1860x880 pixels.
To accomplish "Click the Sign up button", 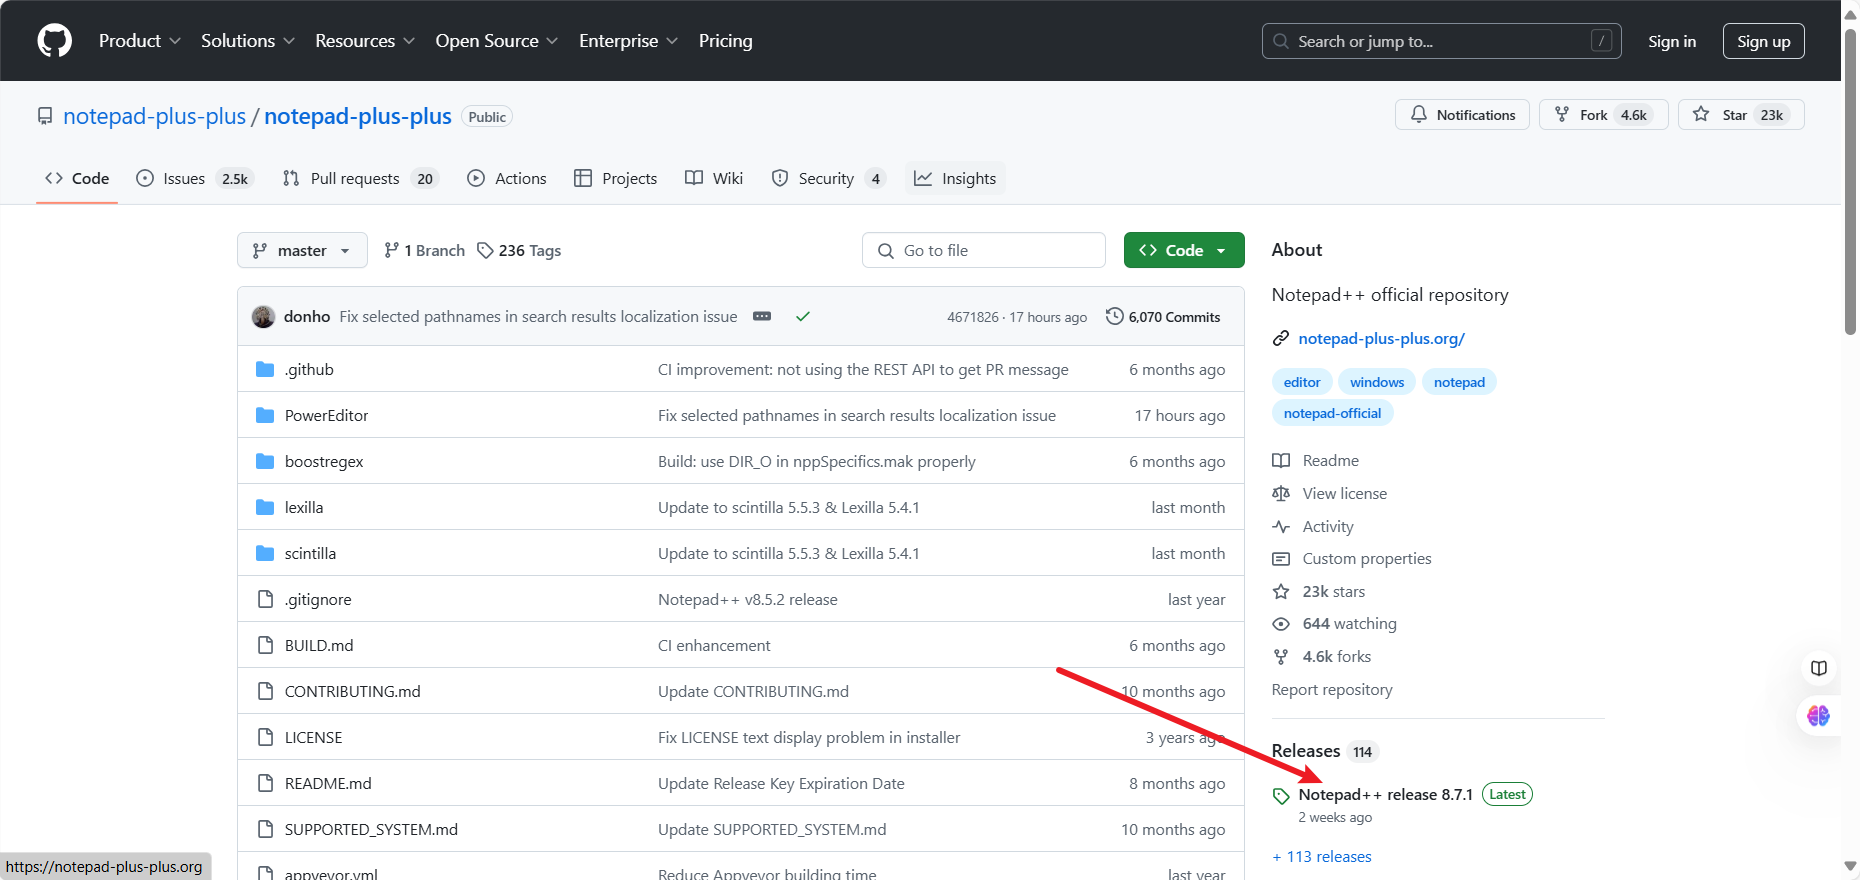I will click(1763, 41).
